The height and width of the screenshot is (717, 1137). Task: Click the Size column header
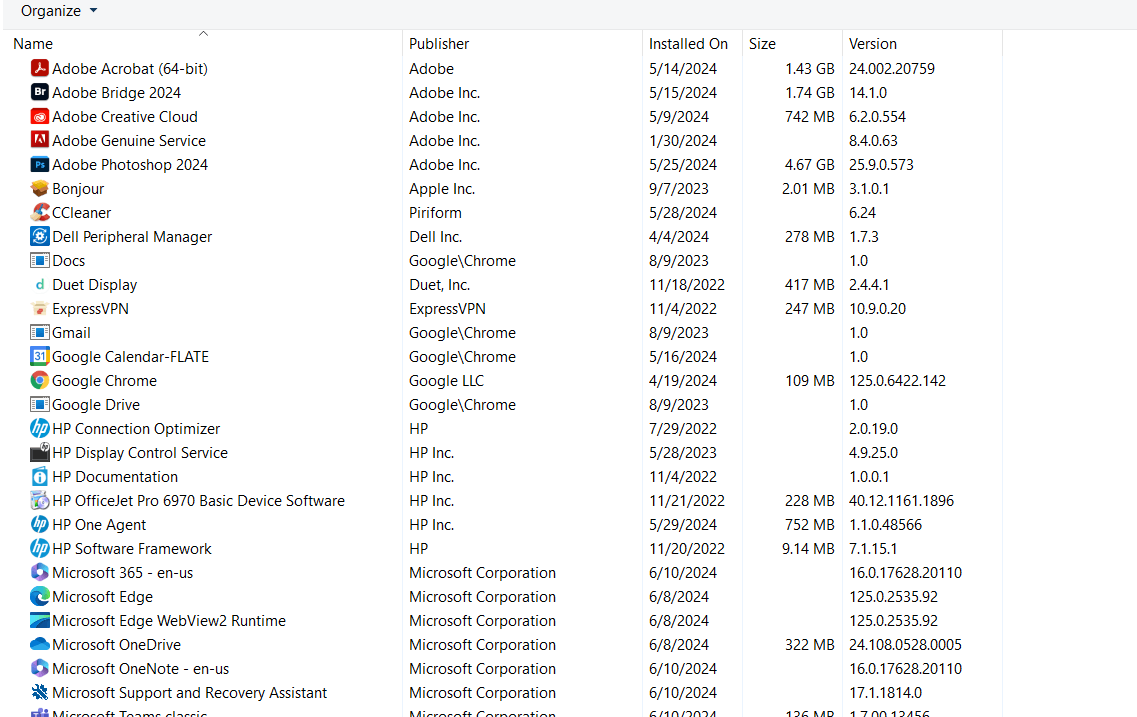(762, 43)
